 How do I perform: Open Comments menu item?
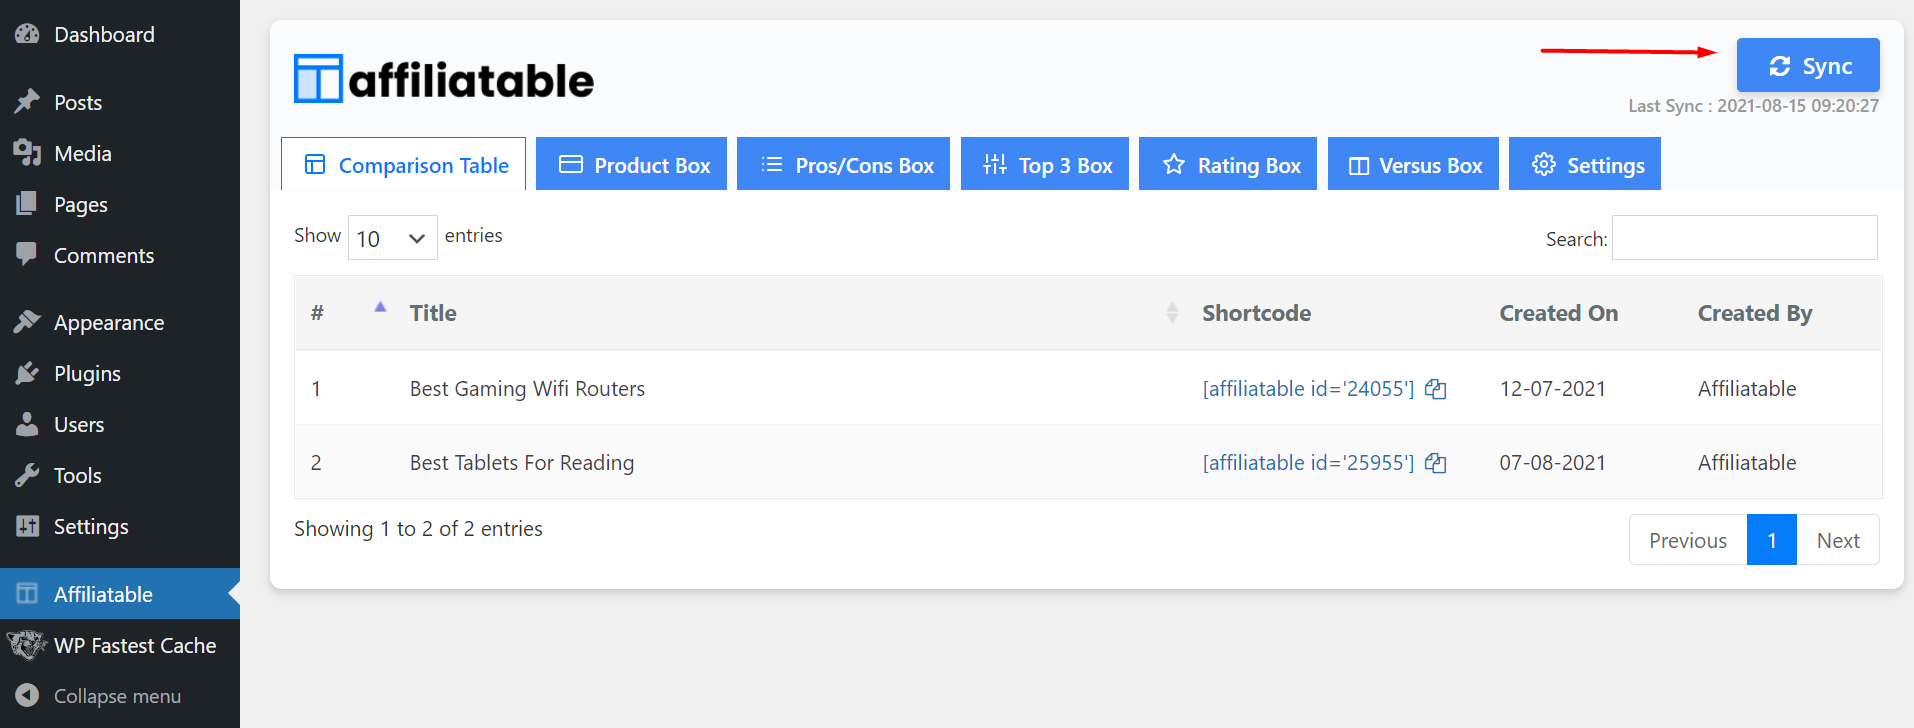[x=104, y=255]
